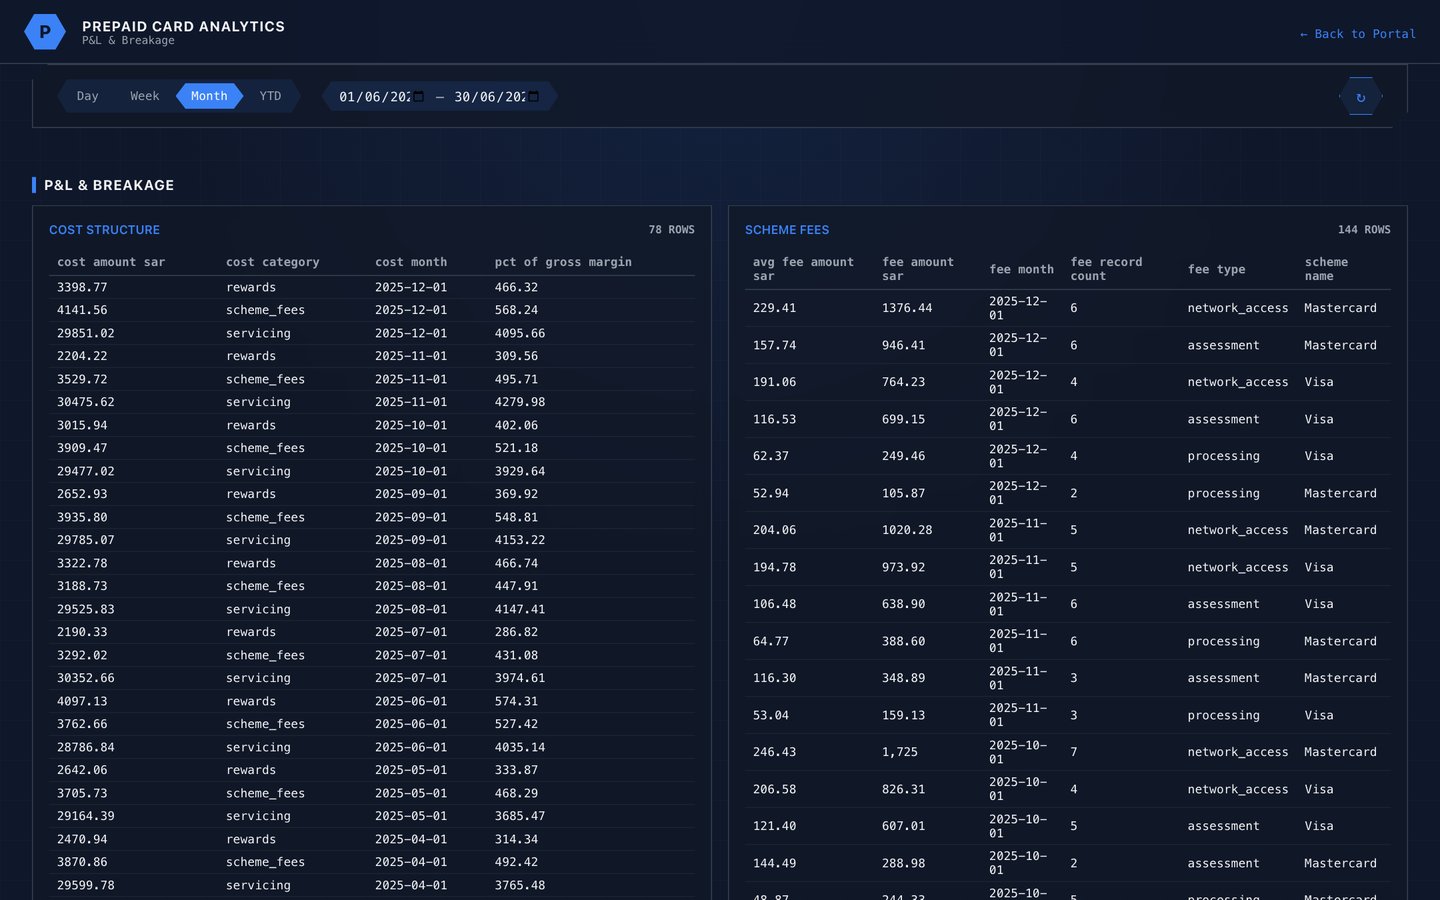Click network_access in the 191.06 row
This screenshot has width=1440, height=900.
click(1238, 382)
